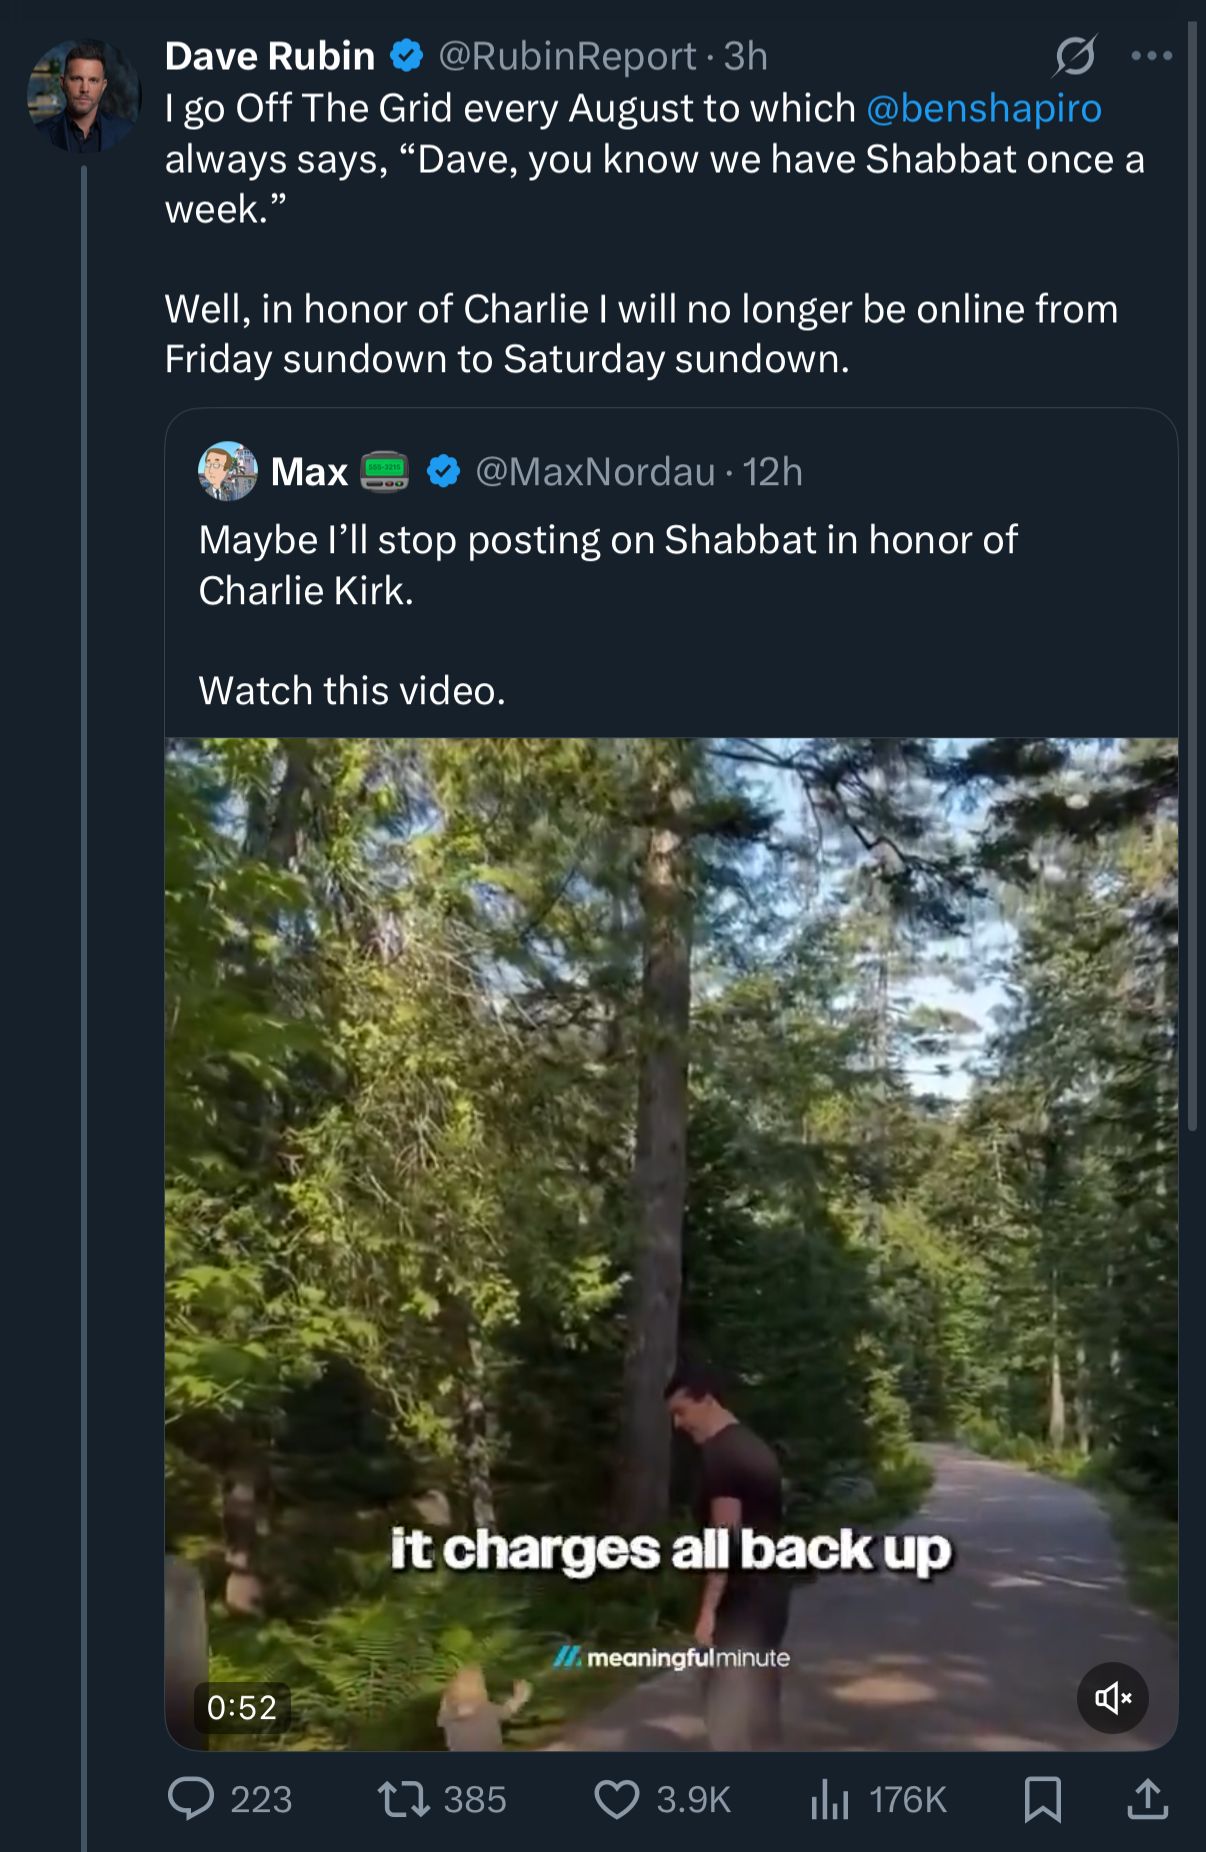Click the pager emoji beside Max
This screenshot has width=1206, height=1852.
(385, 471)
